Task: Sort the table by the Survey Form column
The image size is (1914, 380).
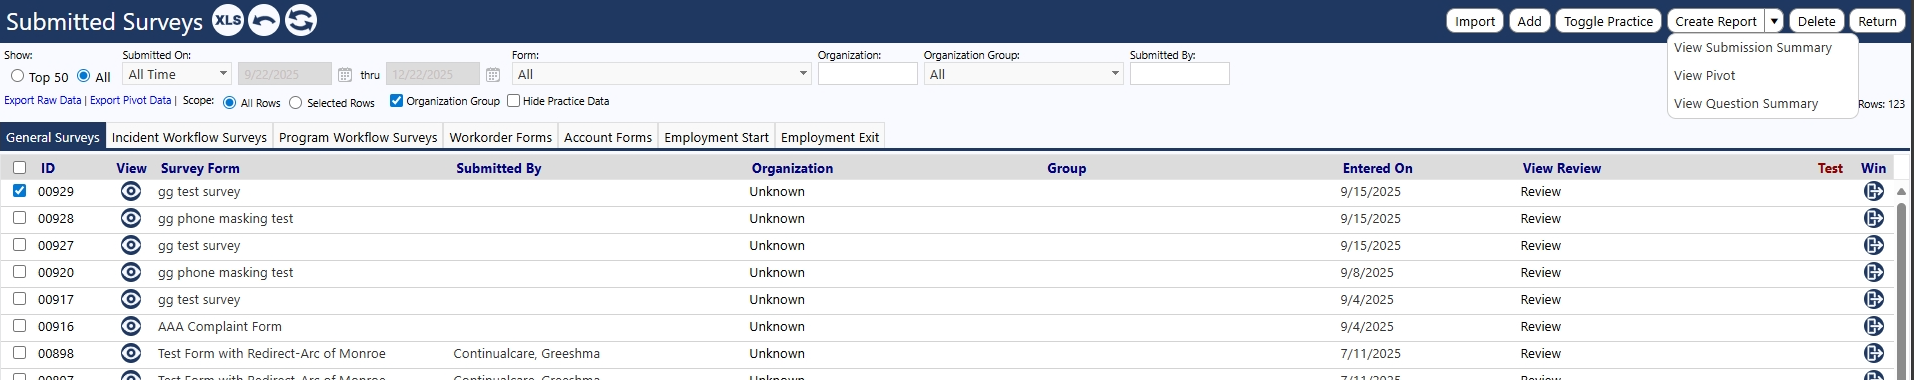Action: 200,168
